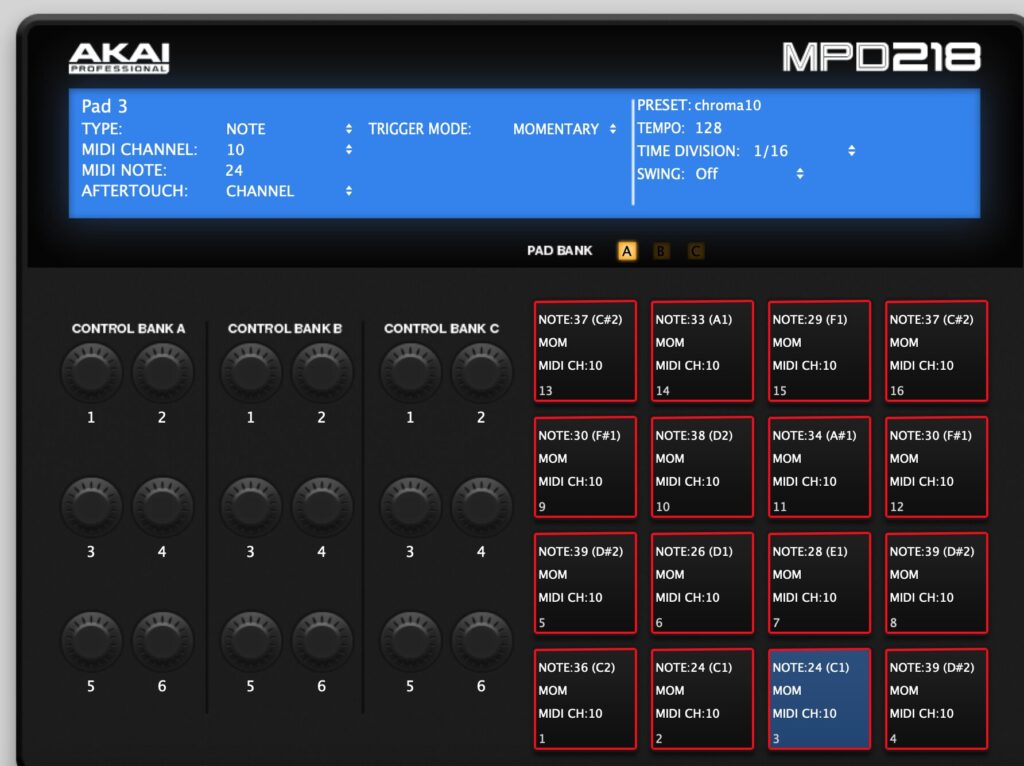The image size is (1024, 766).
Task: Click knob 4 in Control Bank B
Action: point(322,507)
